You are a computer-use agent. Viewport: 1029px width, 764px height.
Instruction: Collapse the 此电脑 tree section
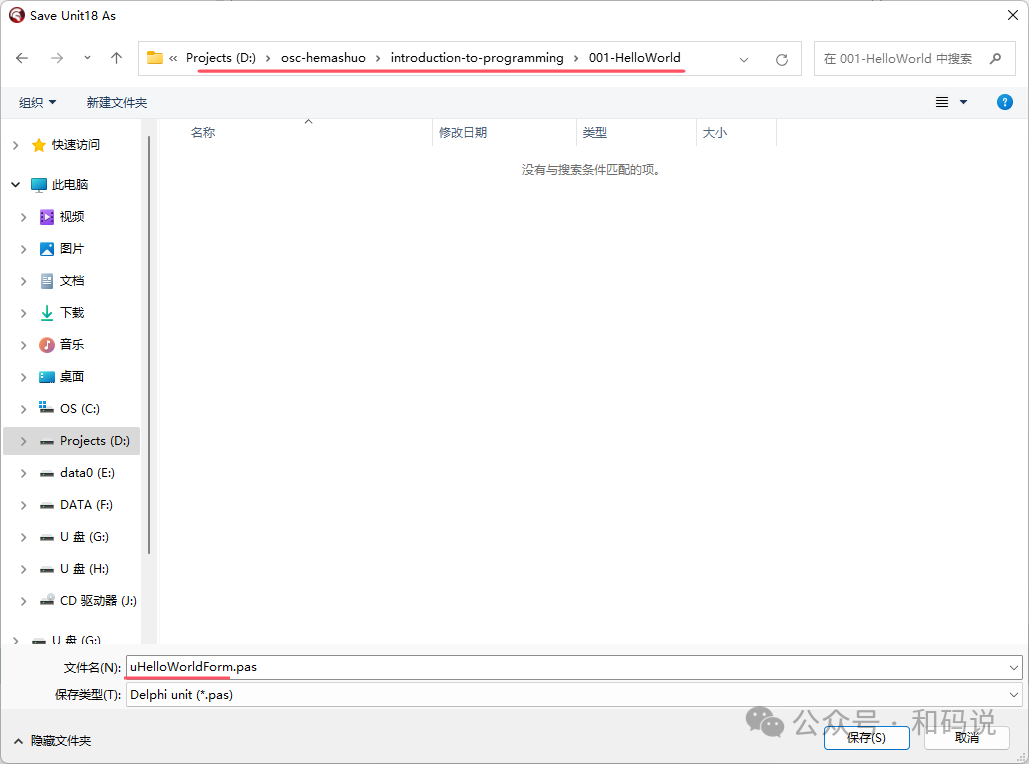coord(14,184)
